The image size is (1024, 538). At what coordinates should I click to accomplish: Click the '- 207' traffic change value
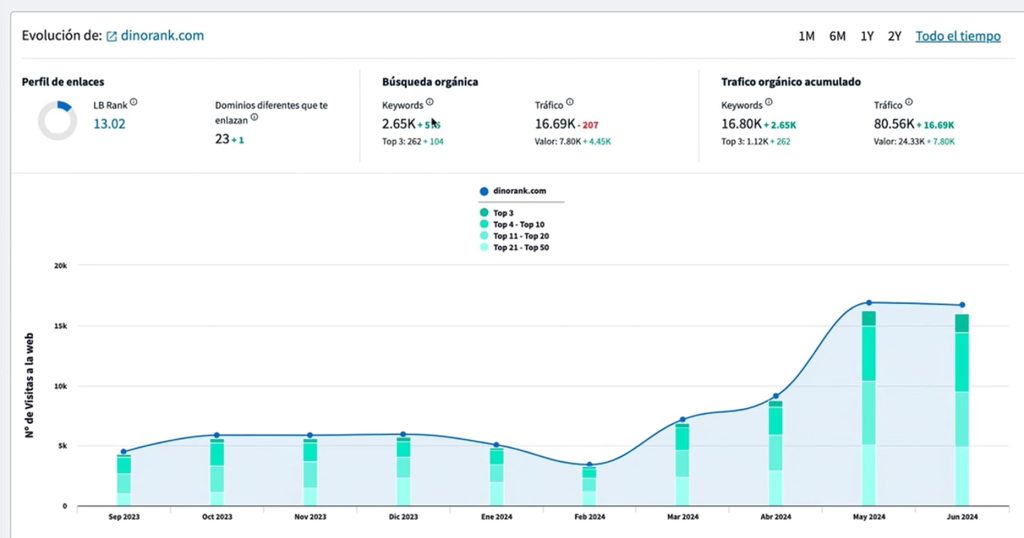[588, 125]
